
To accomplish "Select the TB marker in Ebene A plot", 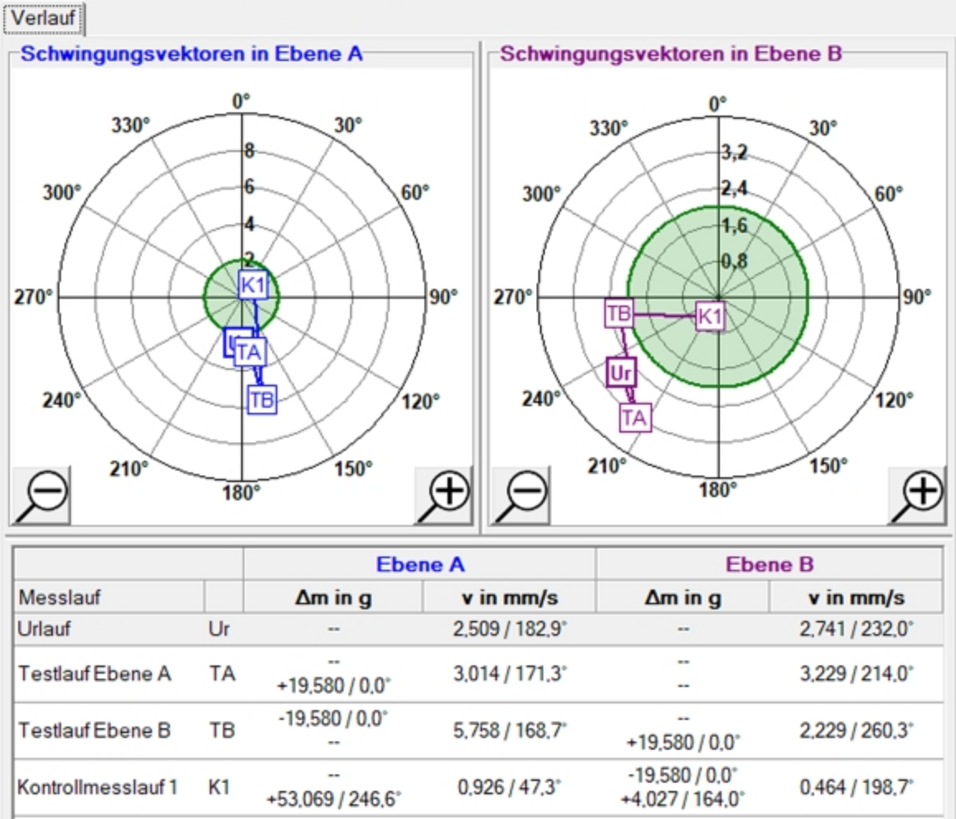I will tap(261, 400).
